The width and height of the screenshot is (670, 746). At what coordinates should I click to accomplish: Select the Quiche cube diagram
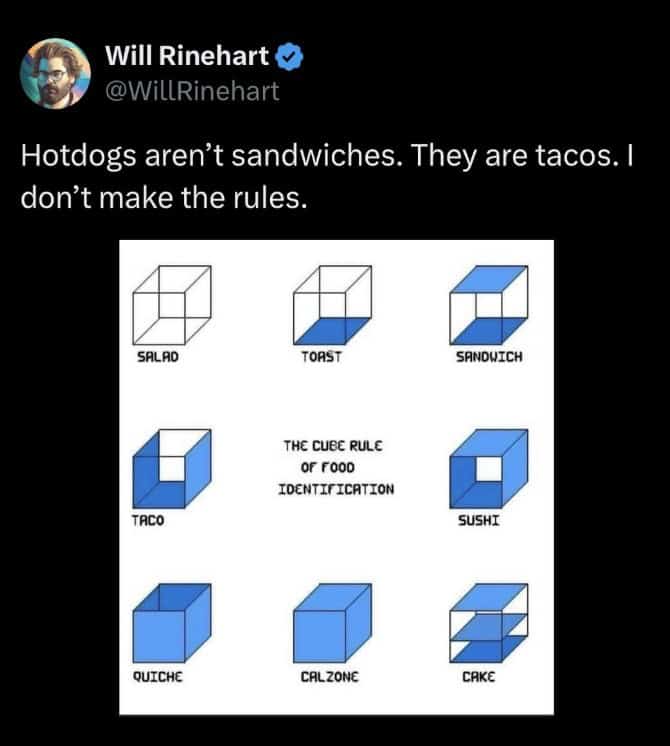[x=171, y=625]
